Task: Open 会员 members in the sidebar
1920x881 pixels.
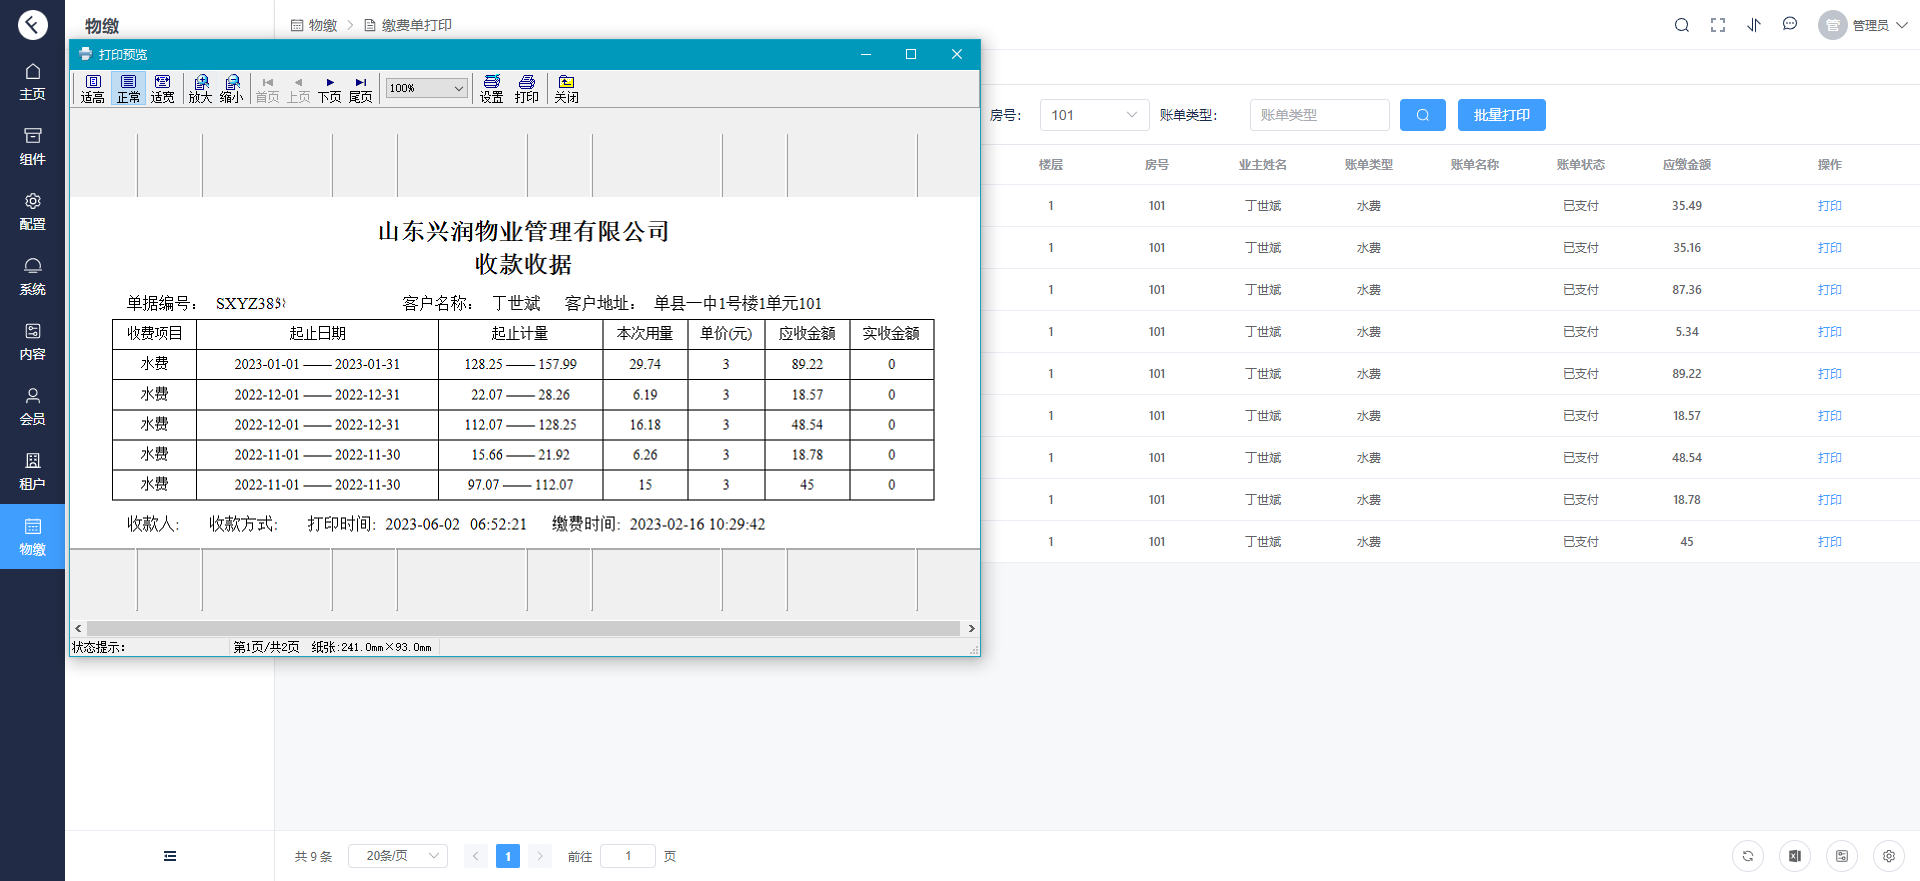Action: (x=32, y=406)
